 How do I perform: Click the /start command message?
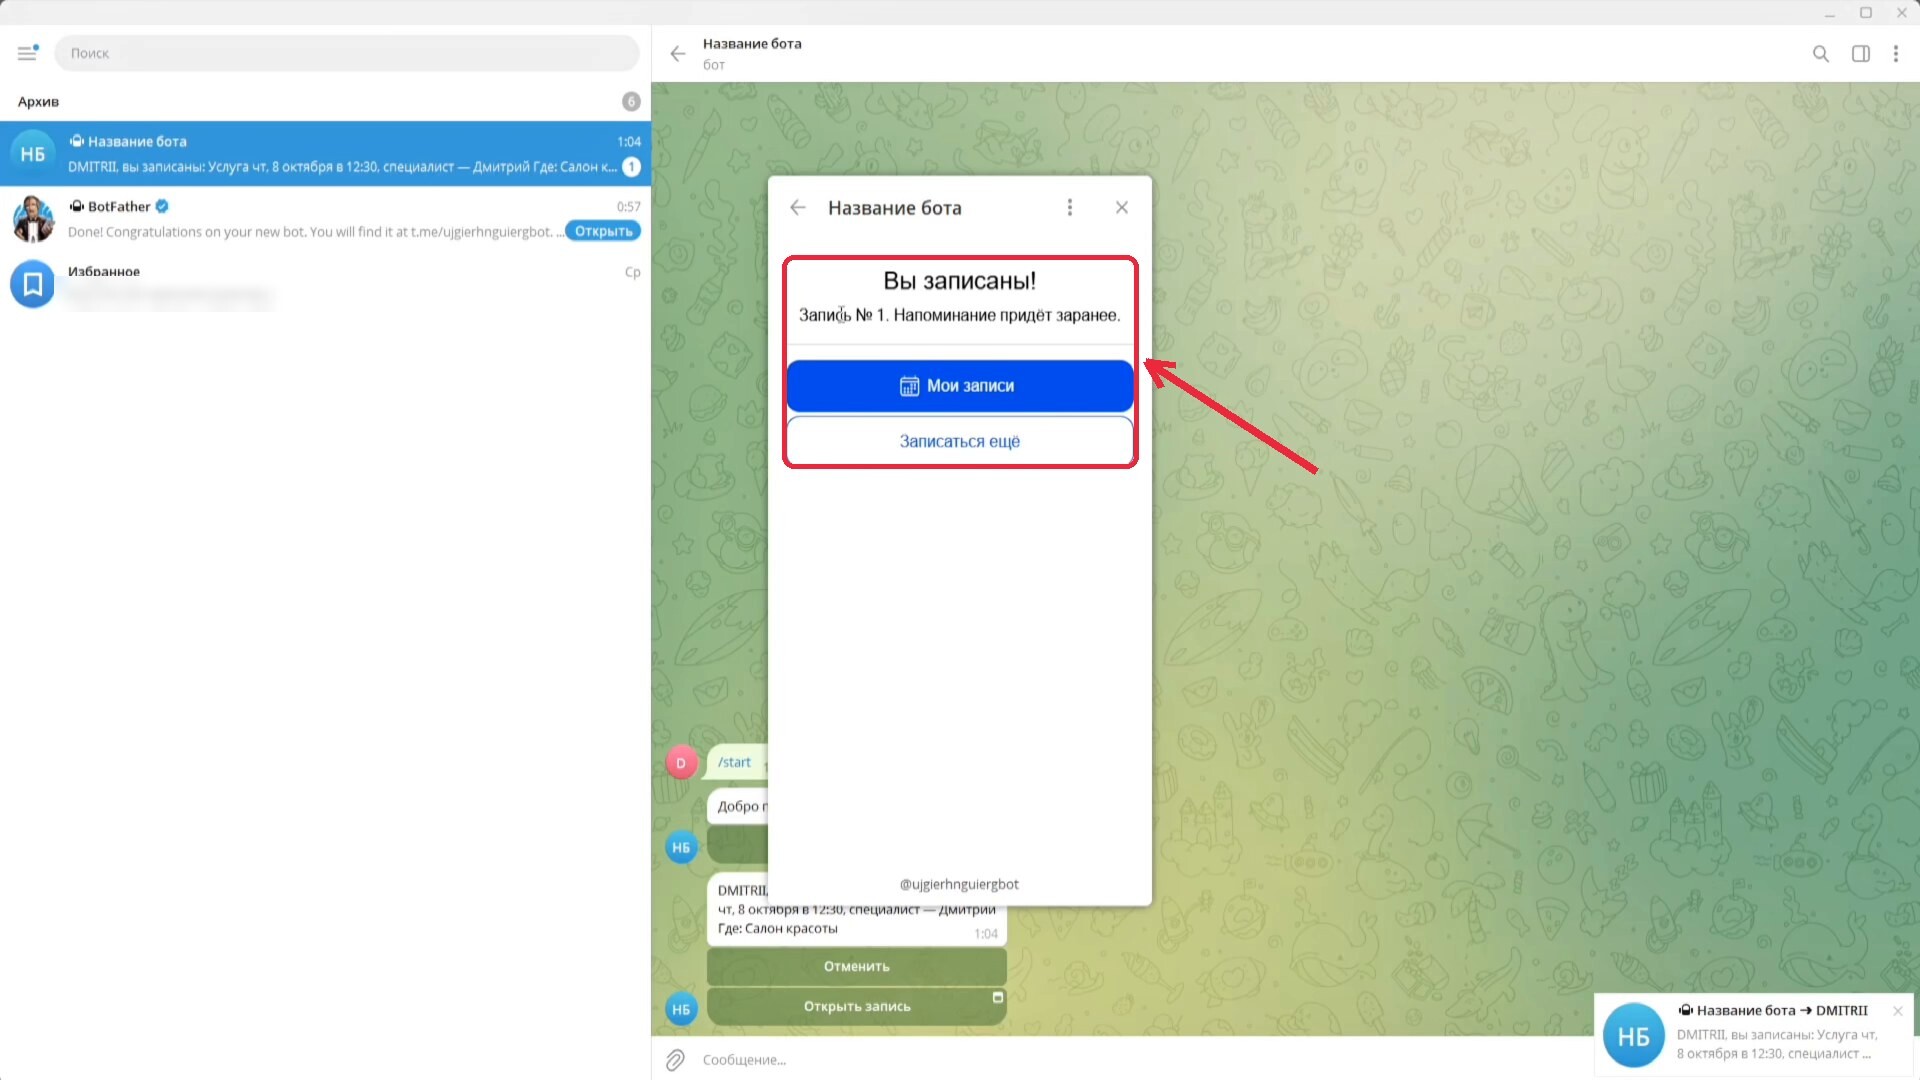735,762
